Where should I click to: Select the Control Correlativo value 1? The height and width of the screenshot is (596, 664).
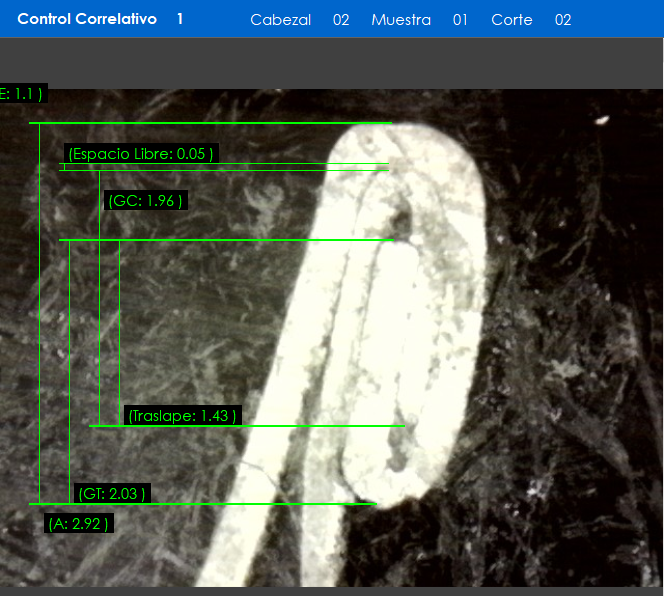click(180, 19)
